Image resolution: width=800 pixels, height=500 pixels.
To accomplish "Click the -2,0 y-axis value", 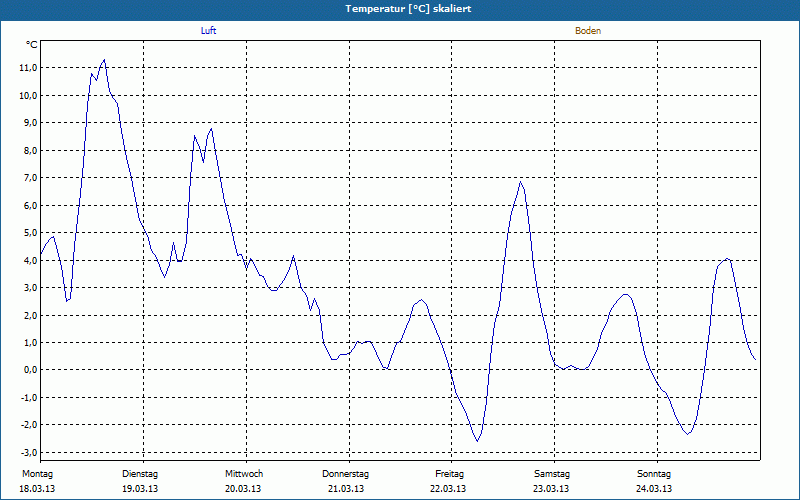I will tap(28, 424).
